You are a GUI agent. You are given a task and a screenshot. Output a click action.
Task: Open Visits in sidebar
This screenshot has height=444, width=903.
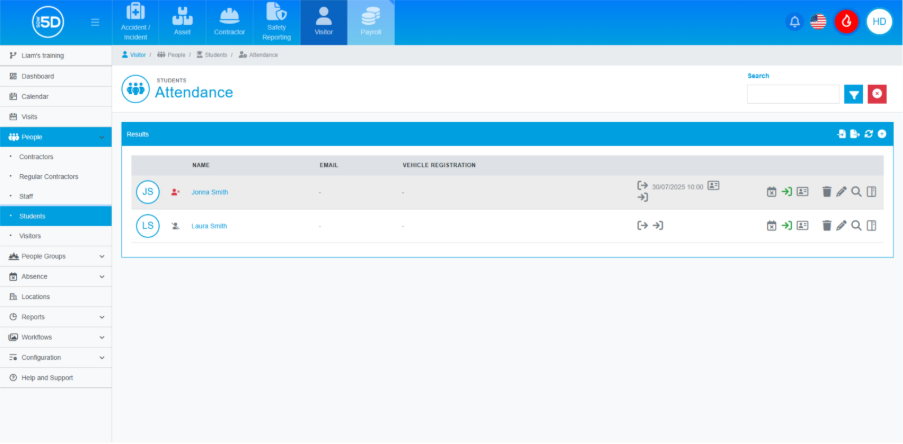(56, 116)
